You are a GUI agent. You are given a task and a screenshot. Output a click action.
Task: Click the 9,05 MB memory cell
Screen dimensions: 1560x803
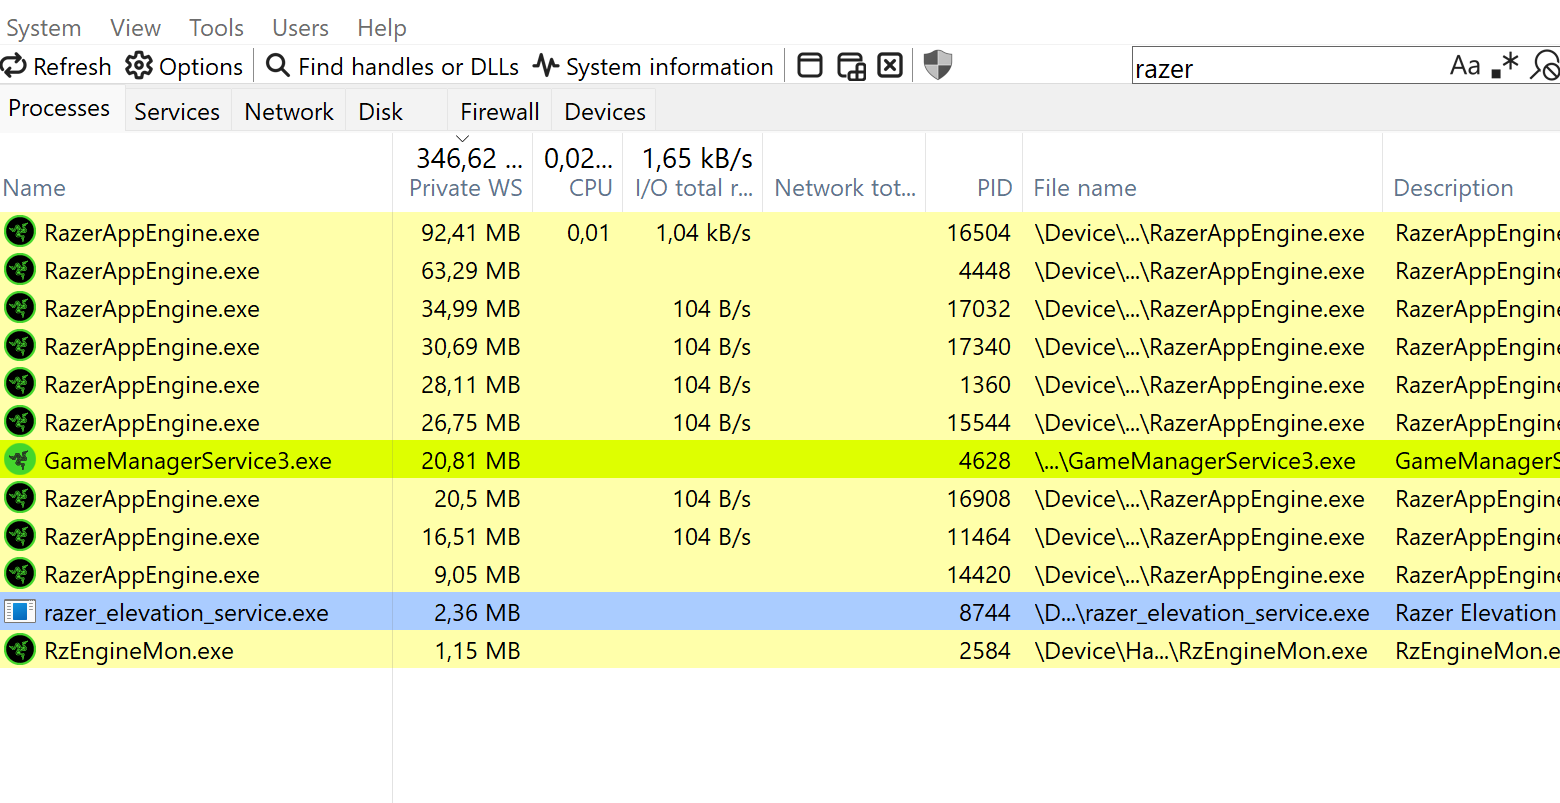pos(477,575)
